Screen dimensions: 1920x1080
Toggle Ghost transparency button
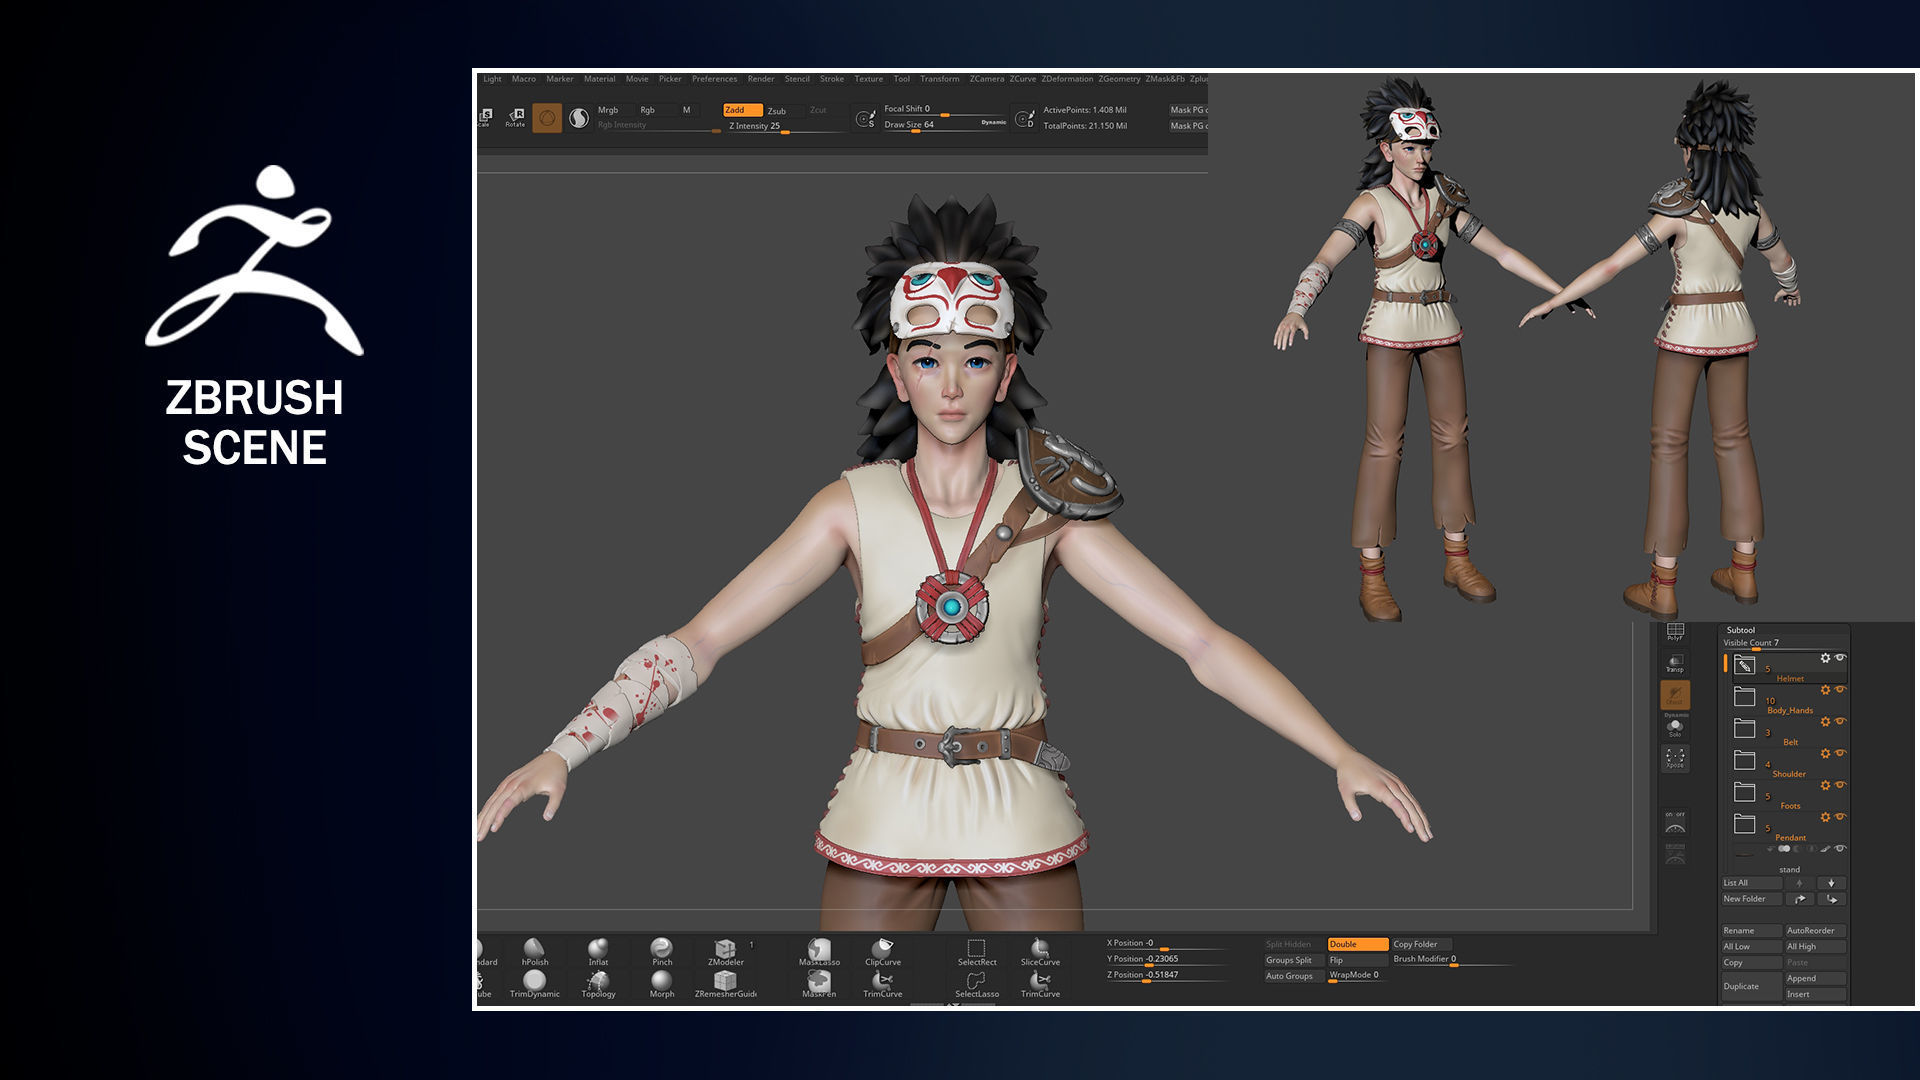[1675, 694]
